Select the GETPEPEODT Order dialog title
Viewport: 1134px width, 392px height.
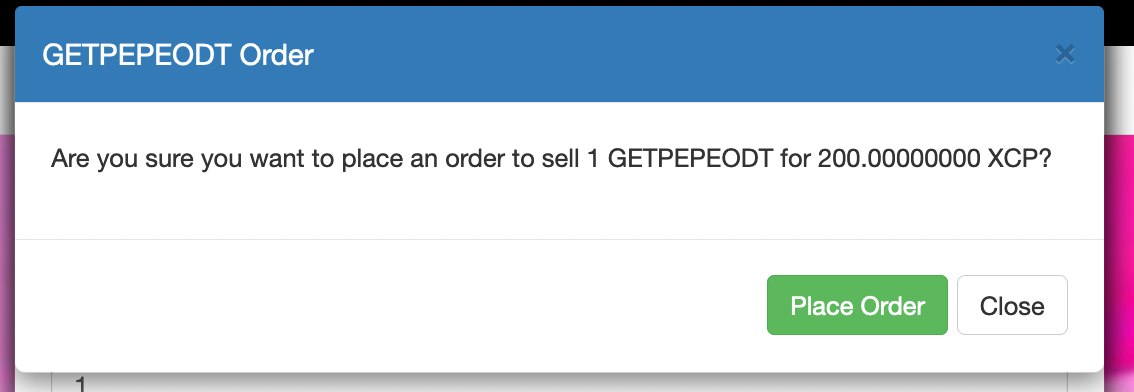coord(178,55)
